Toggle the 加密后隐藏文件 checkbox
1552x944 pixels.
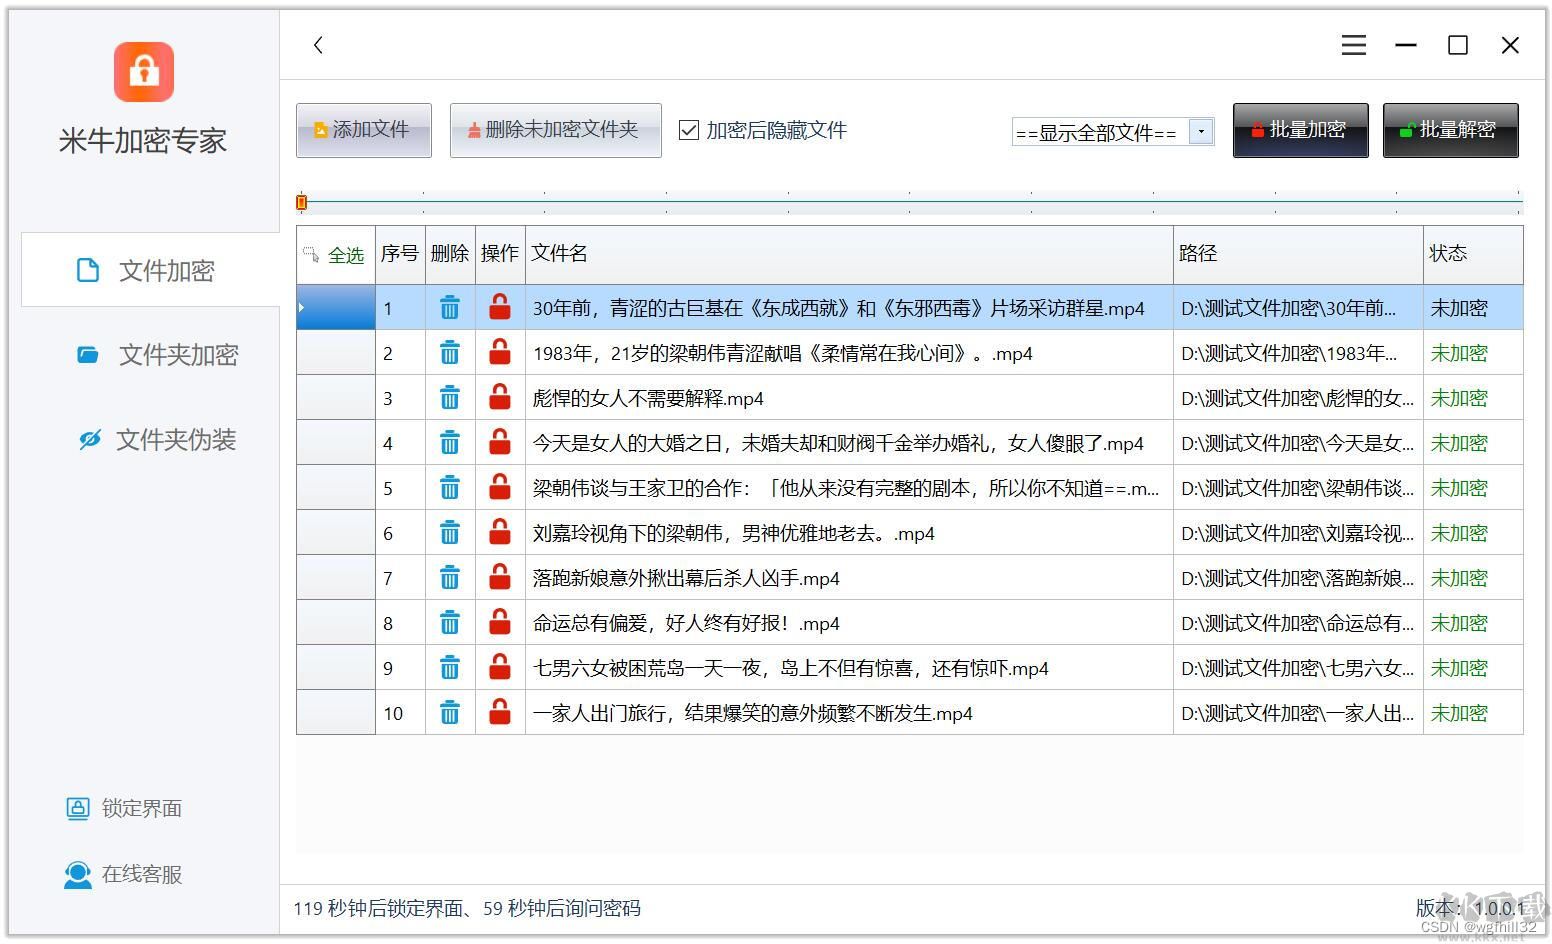pyautogui.click(x=687, y=129)
